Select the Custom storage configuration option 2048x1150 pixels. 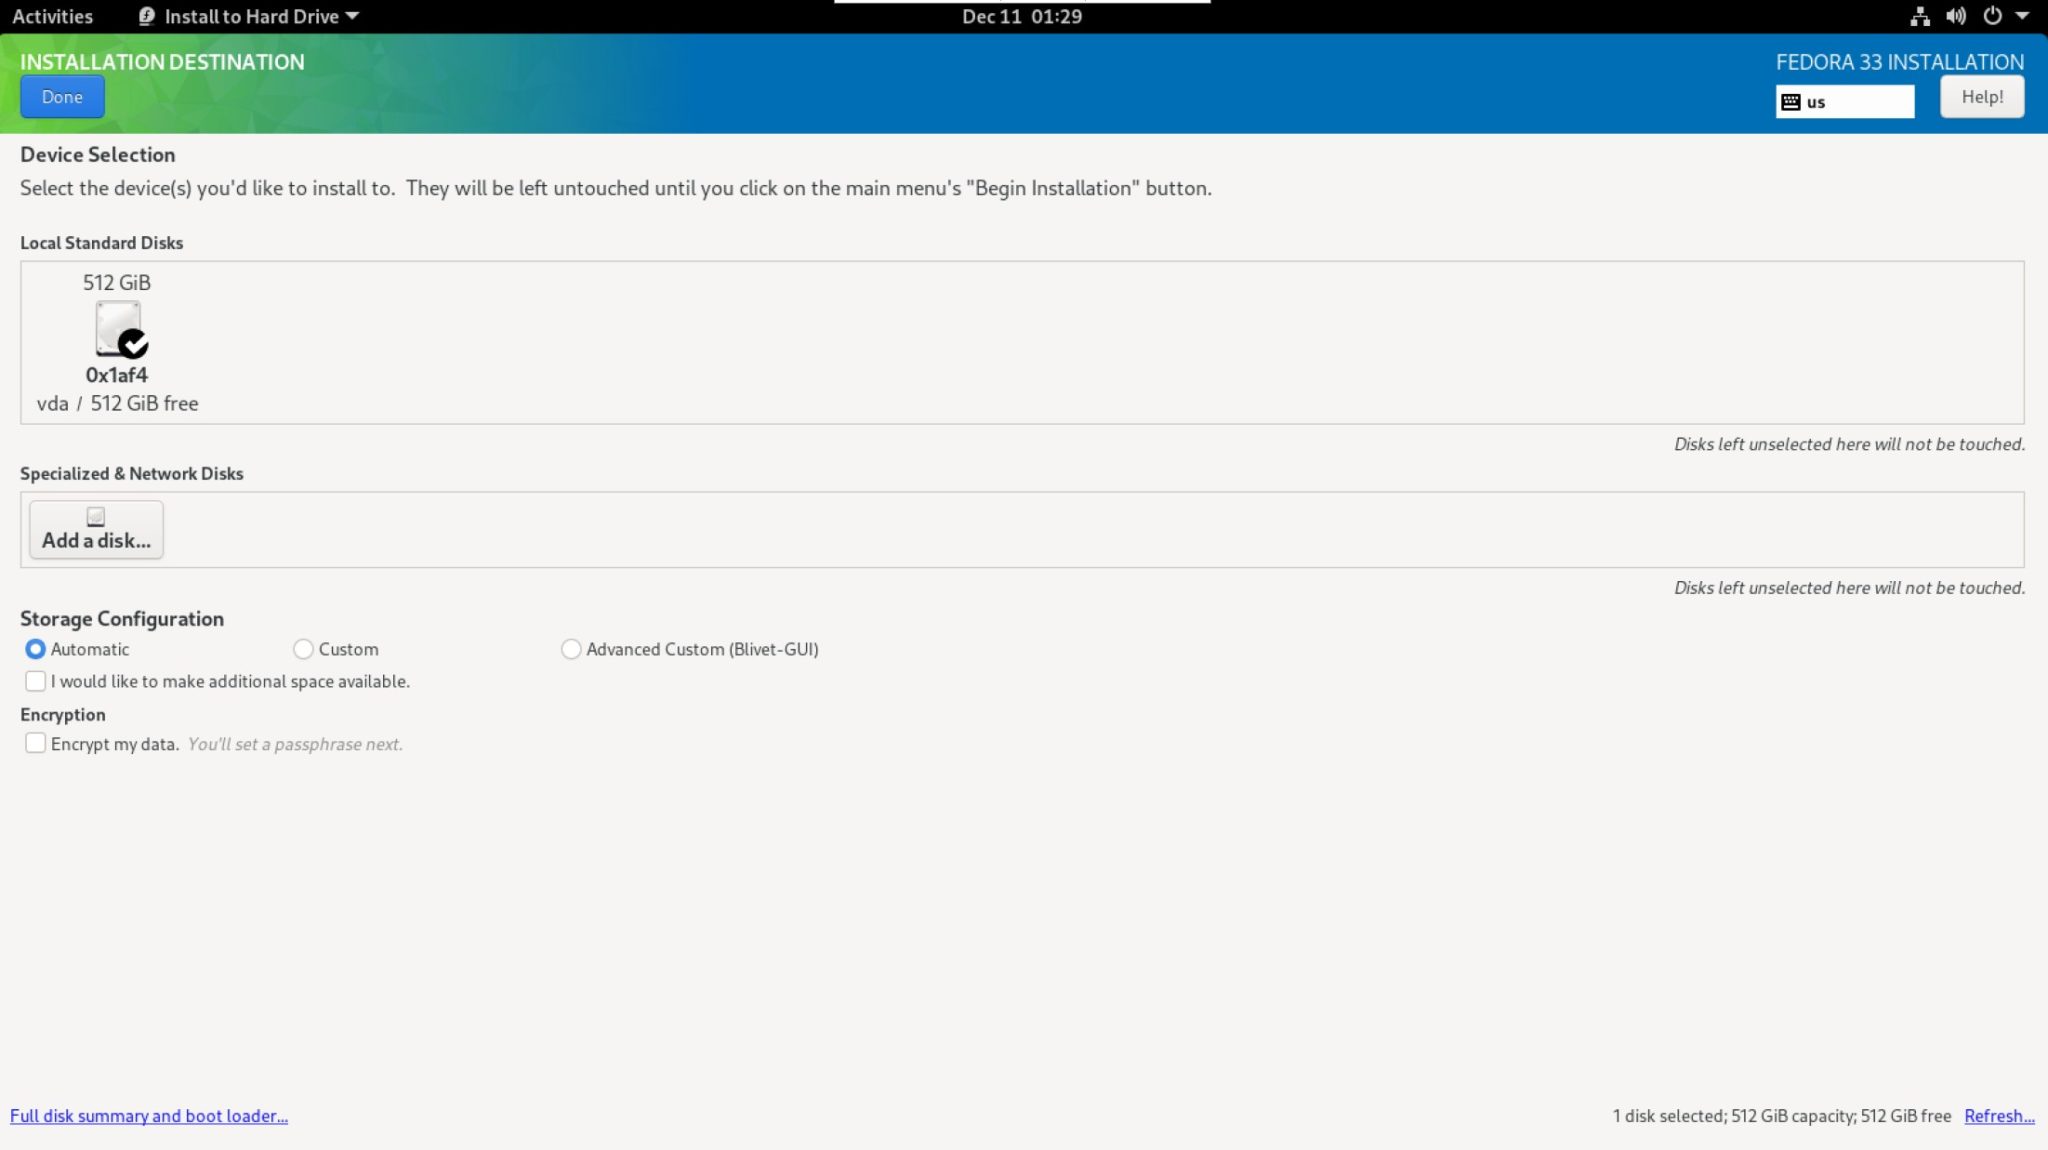click(x=302, y=648)
